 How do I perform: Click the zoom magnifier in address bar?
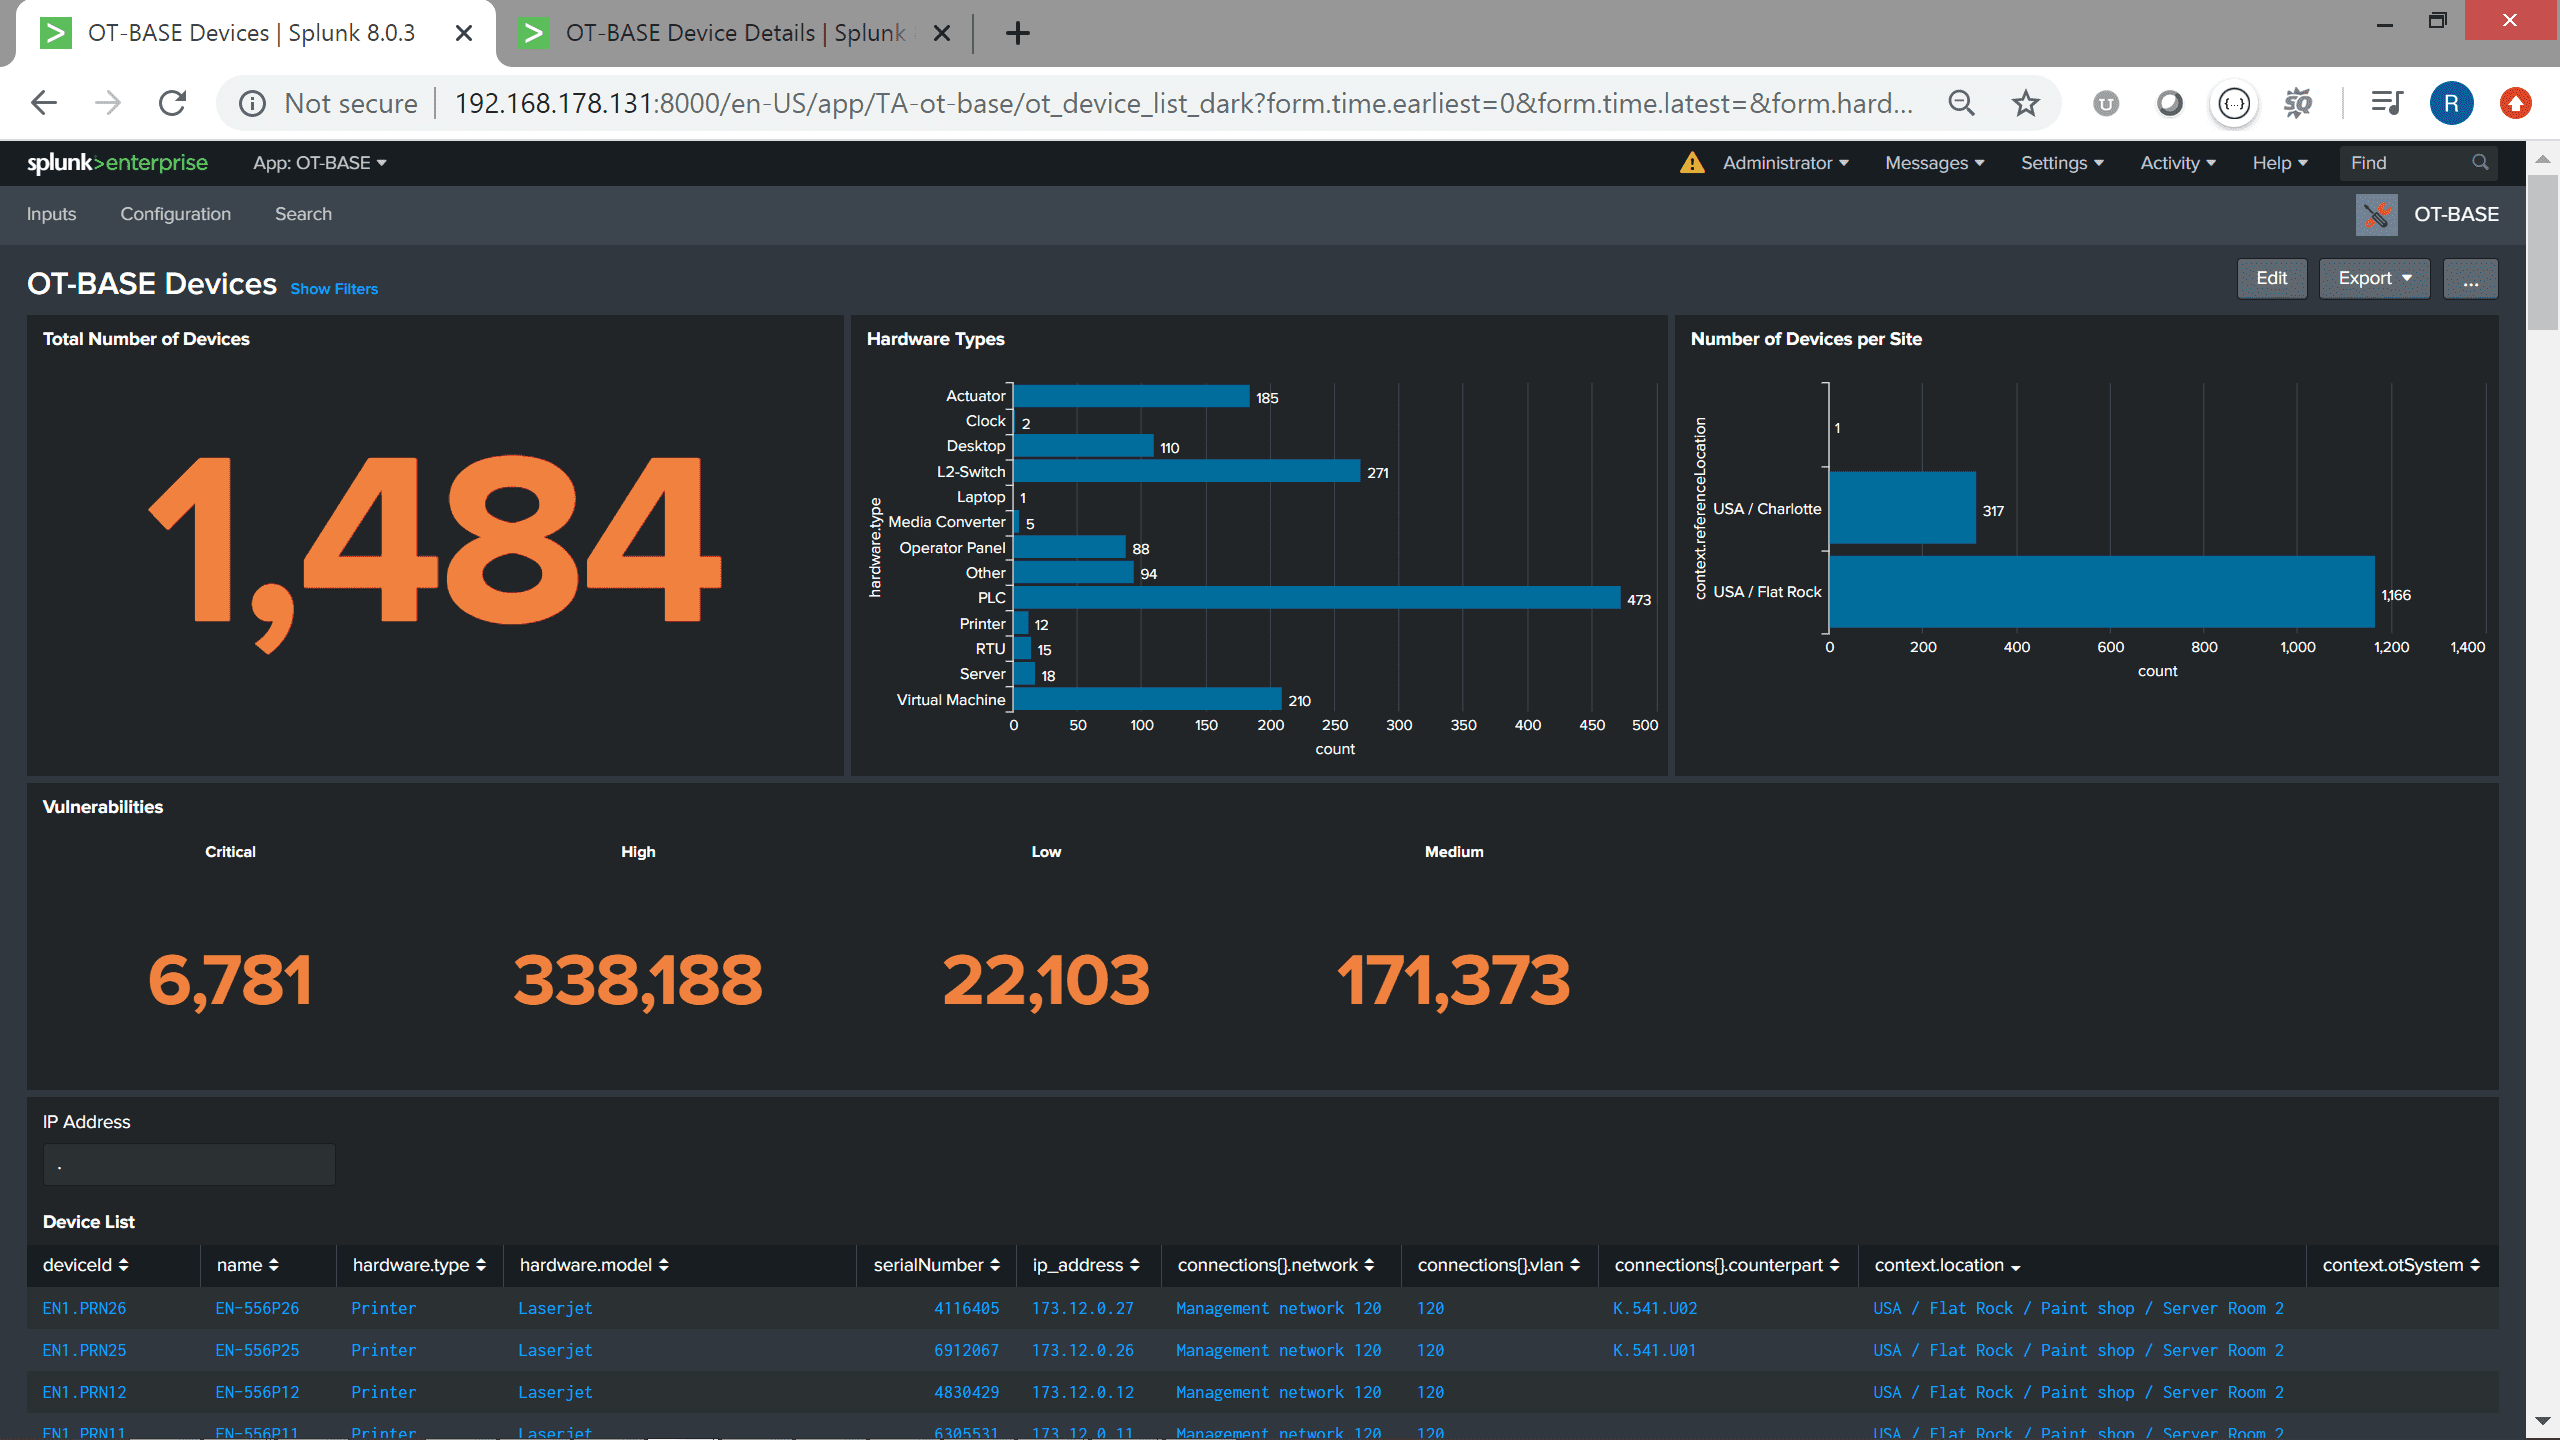(x=1961, y=103)
